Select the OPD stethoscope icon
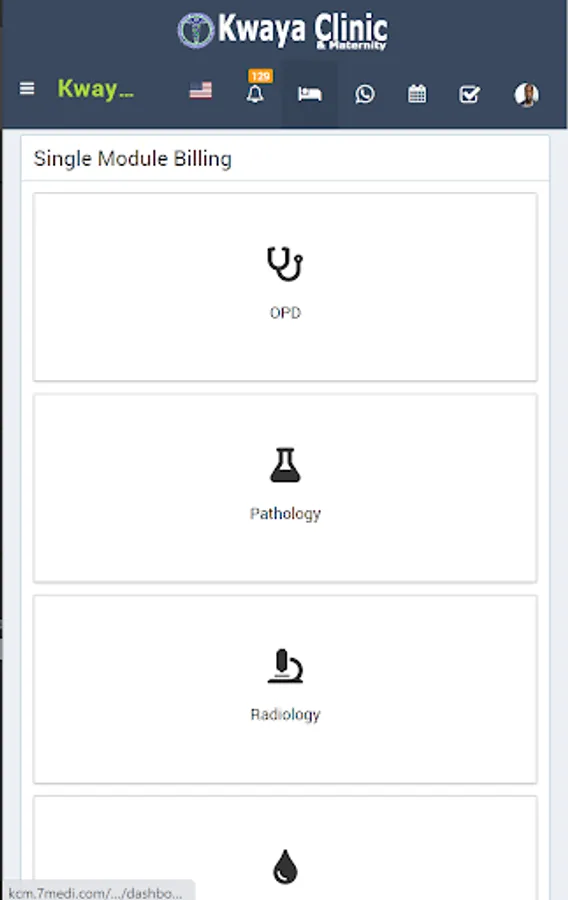568x900 pixels. pyautogui.click(x=285, y=263)
